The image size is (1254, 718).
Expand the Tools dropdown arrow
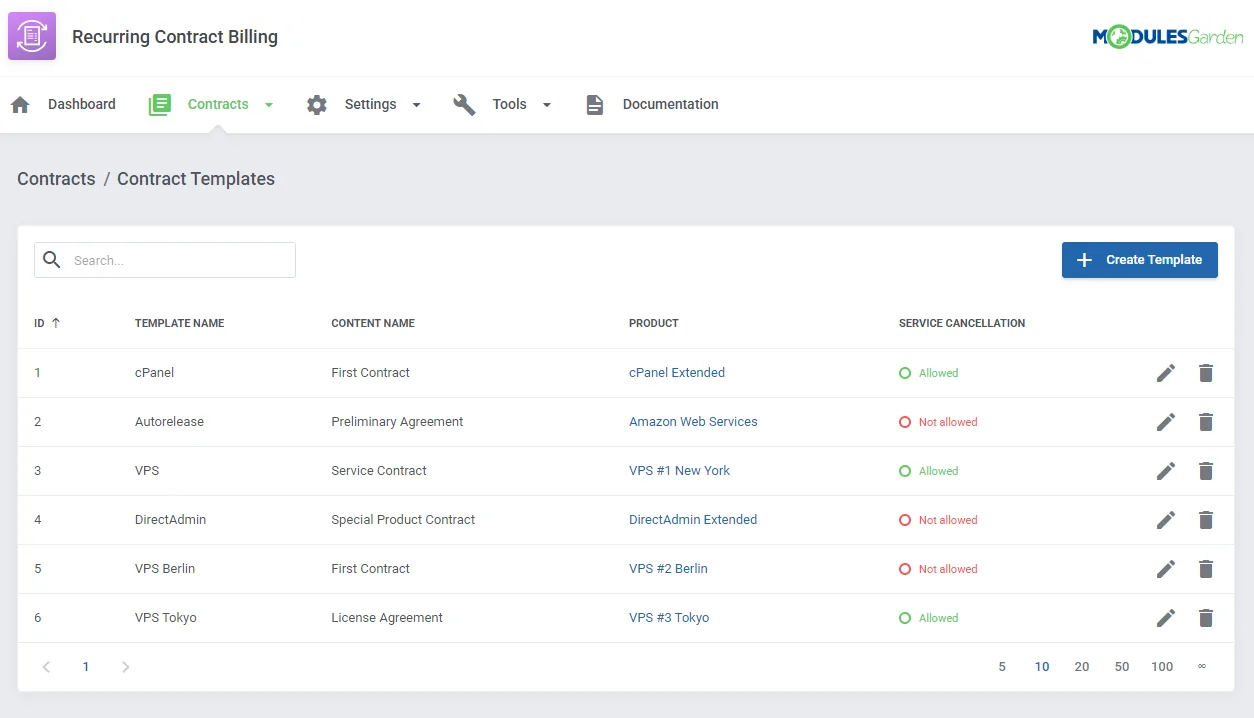pos(546,104)
